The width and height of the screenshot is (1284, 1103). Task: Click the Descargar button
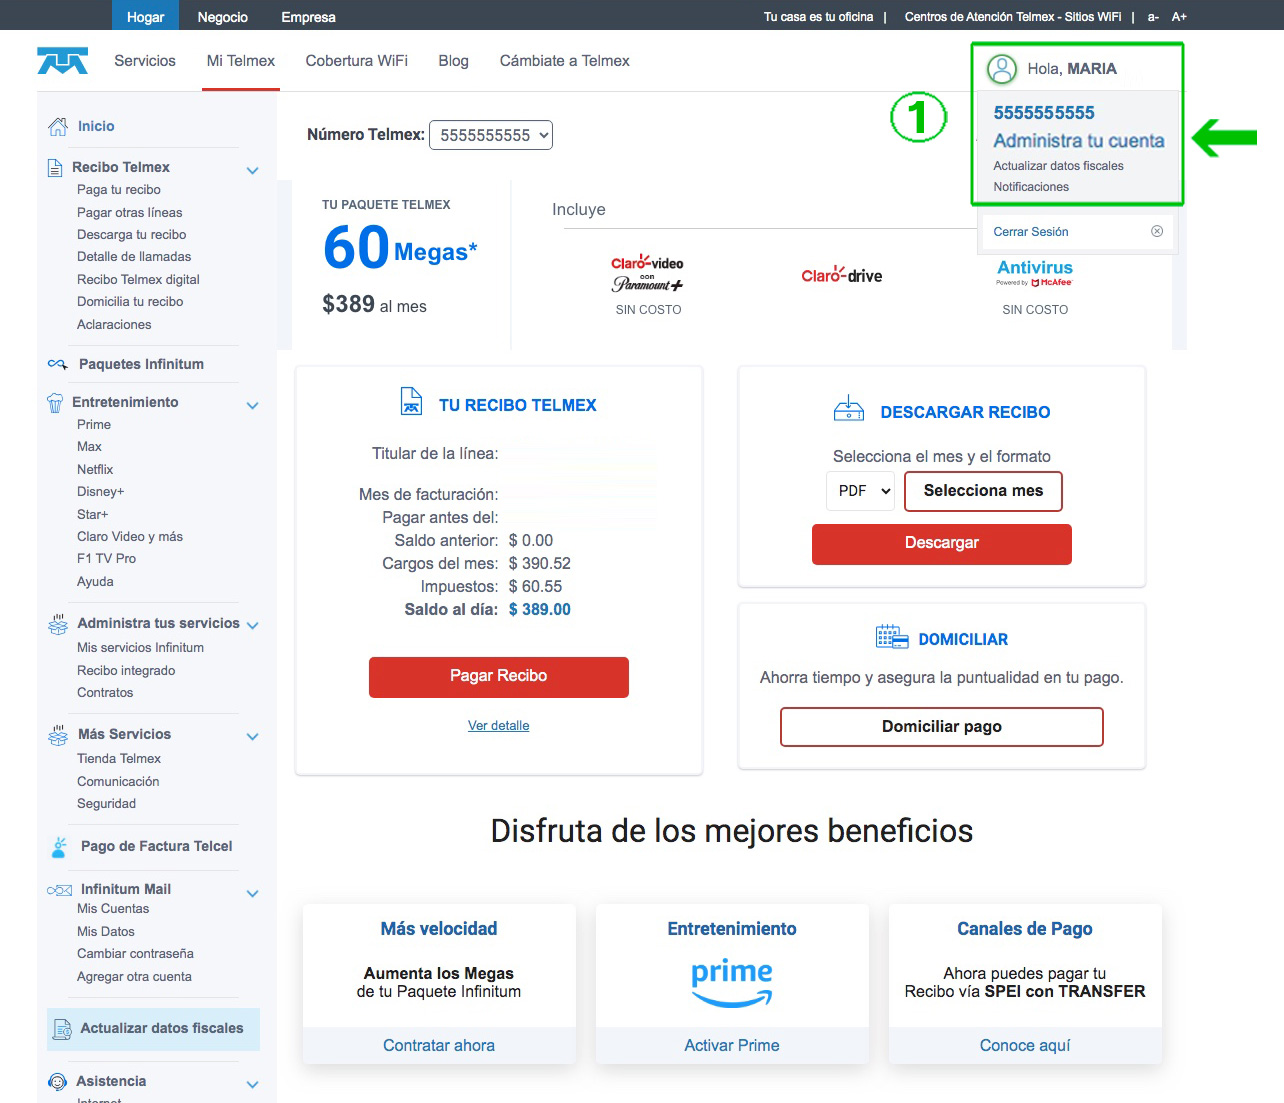pyautogui.click(x=942, y=544)
